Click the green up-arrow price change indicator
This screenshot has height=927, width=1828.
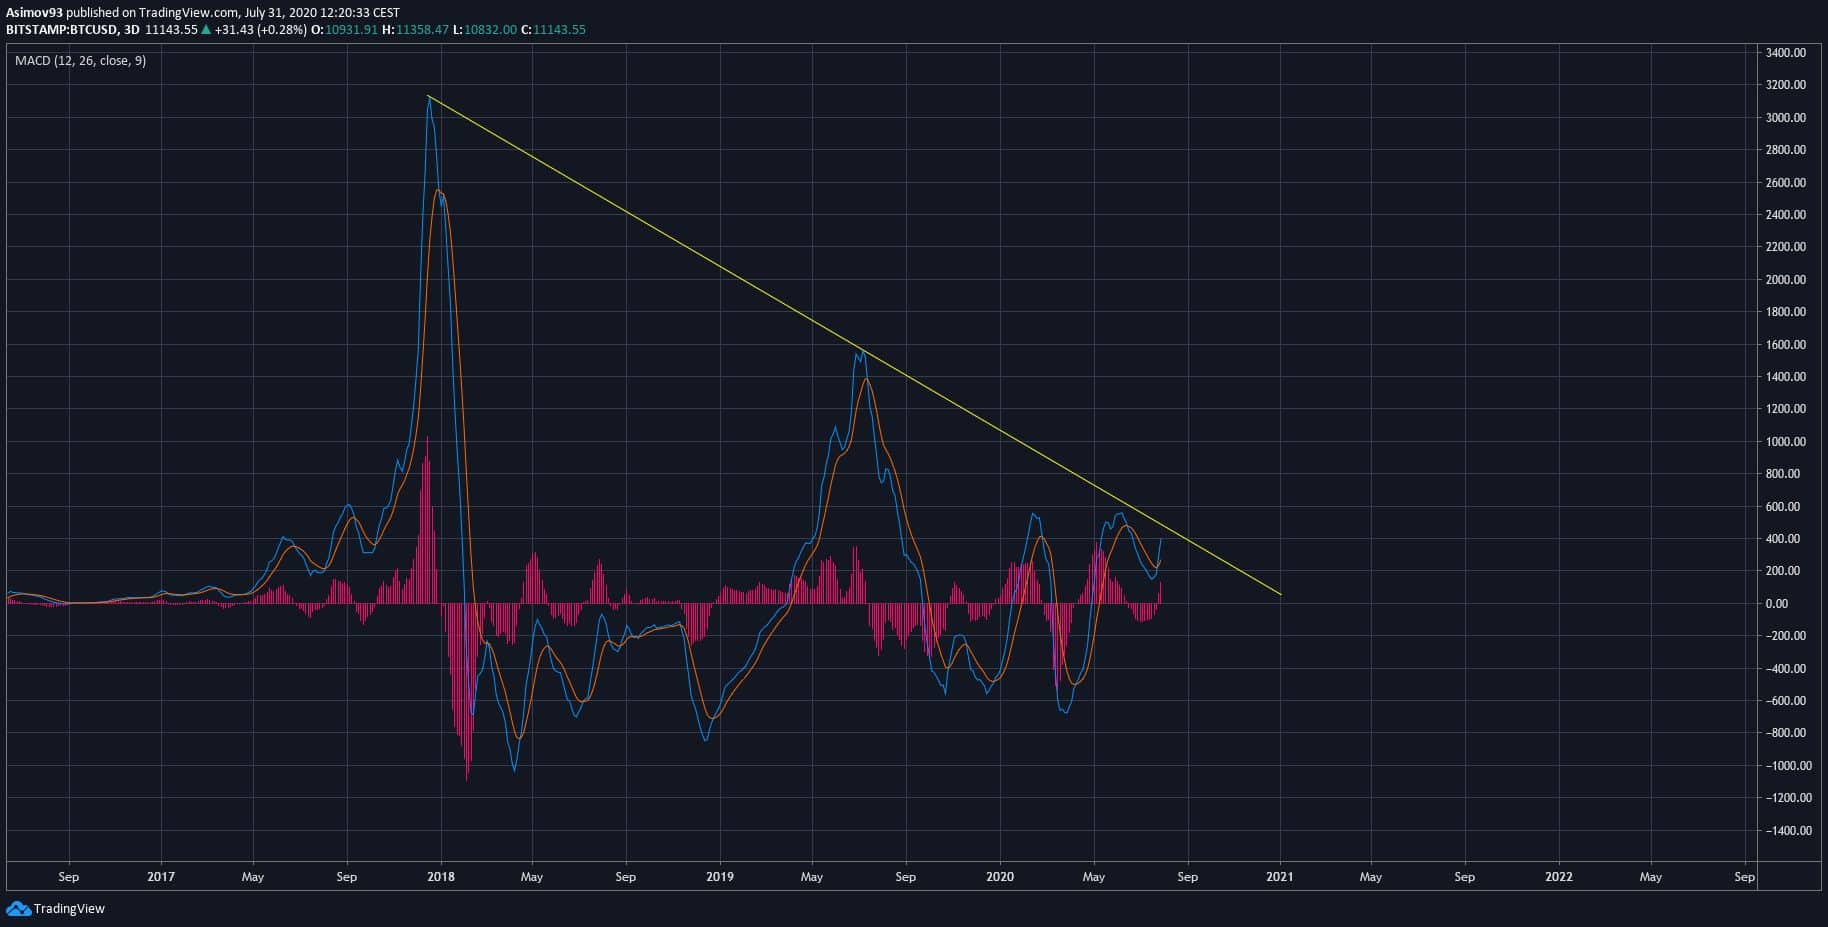coord(206,30)
